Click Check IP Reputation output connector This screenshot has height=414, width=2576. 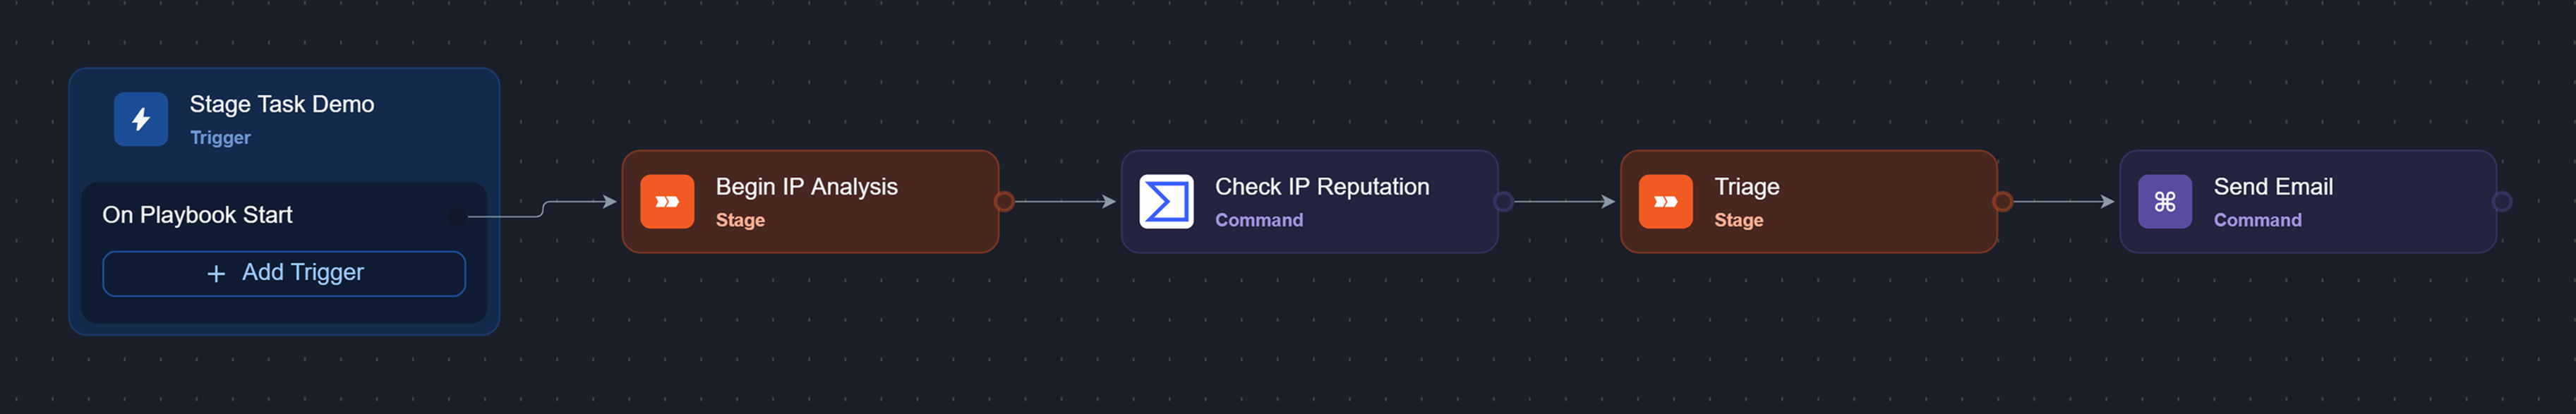pos(1503,201)
